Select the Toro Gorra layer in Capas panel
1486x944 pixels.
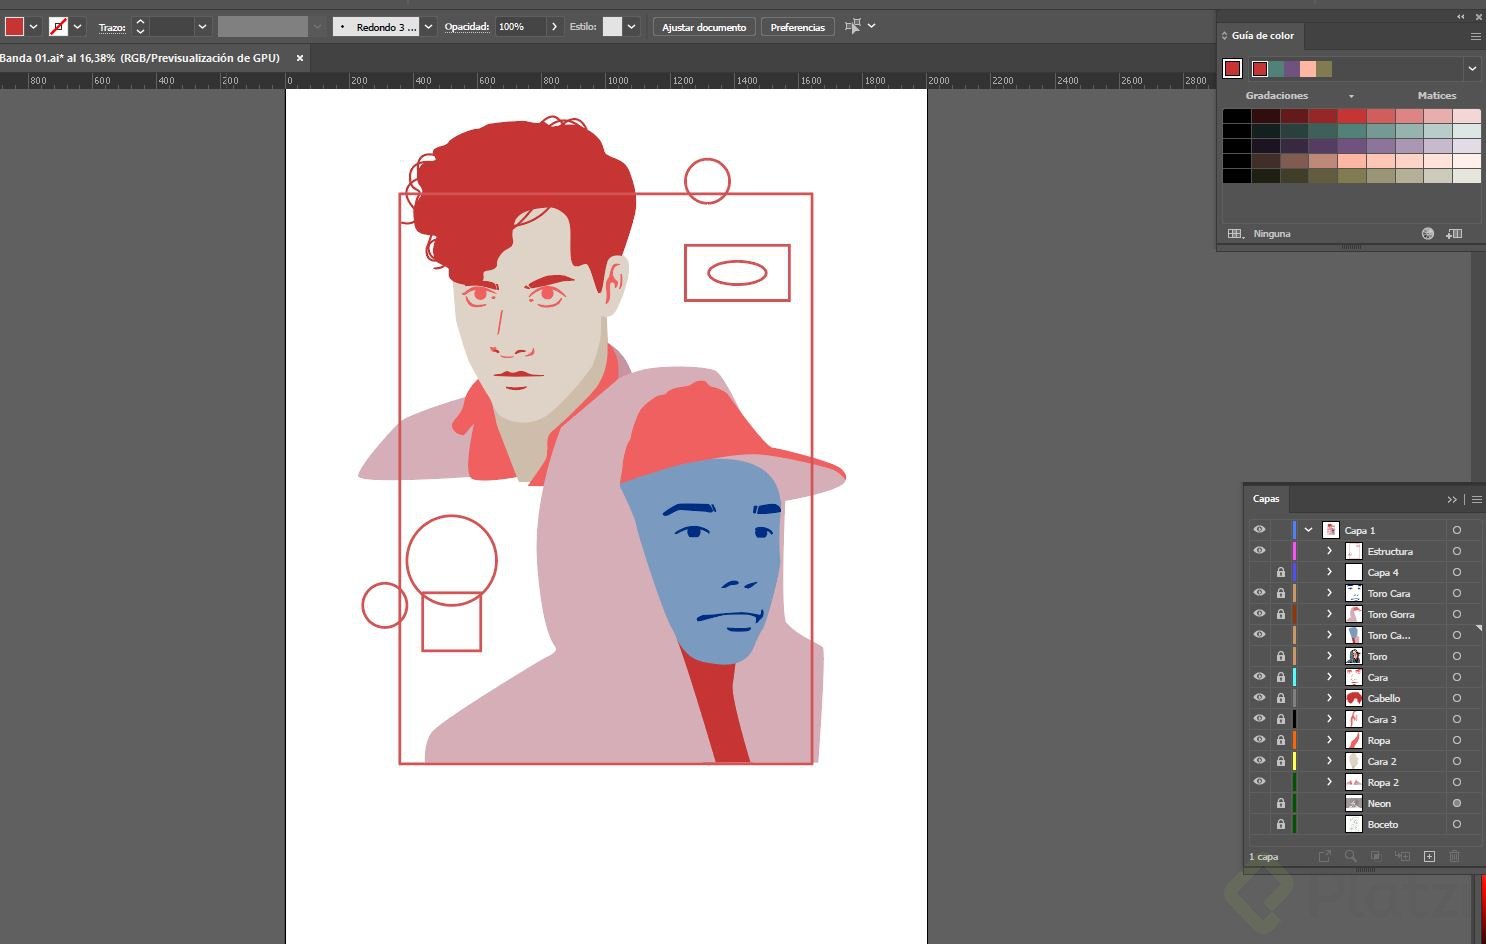1391,614
